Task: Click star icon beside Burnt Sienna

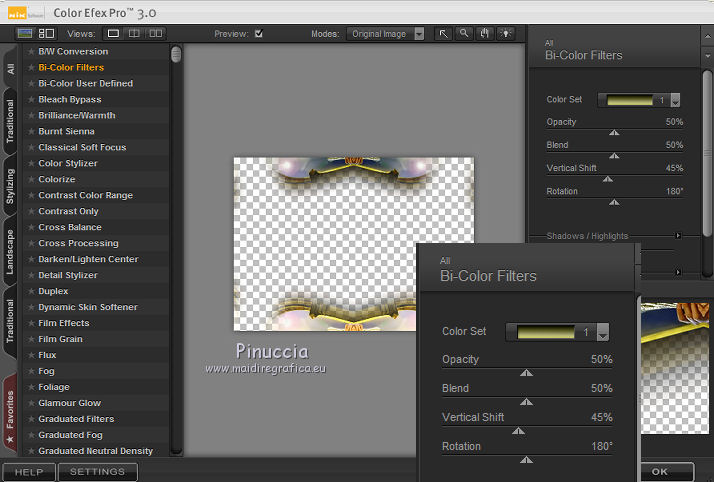Action: pos(31,132)
